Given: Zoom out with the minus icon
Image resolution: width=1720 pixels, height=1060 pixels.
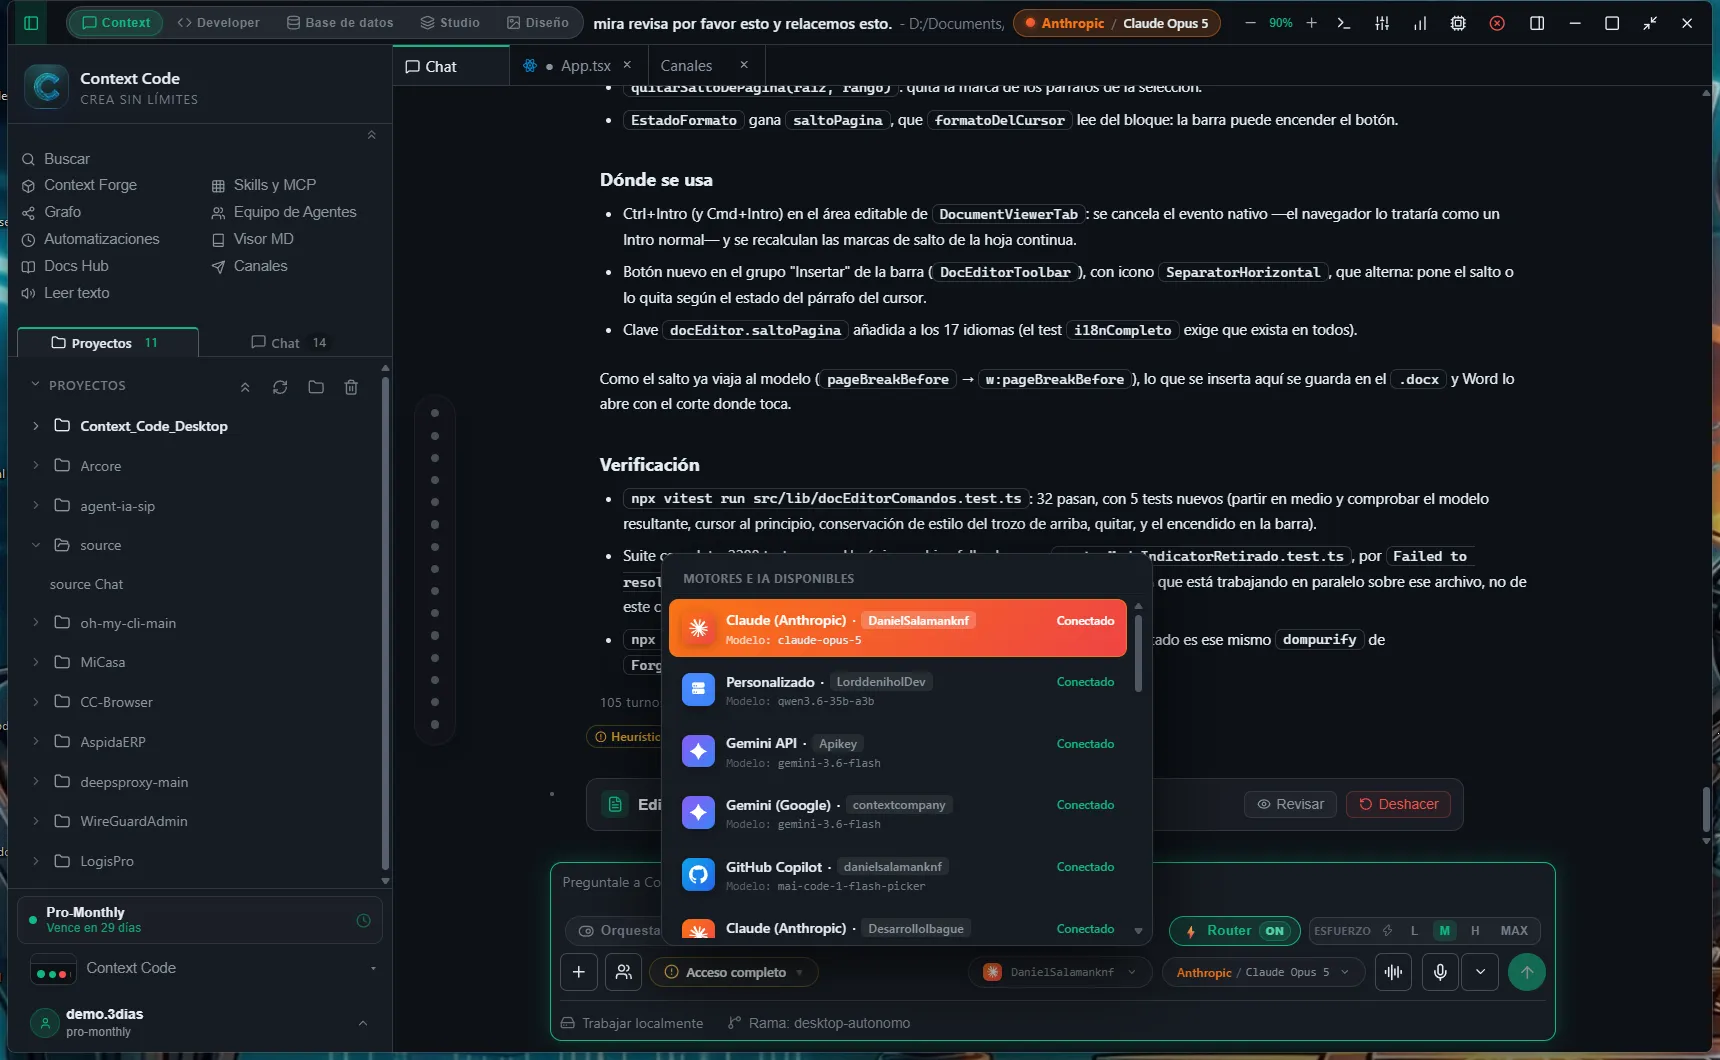Looking at the screenshot, I should tap(1250, 23).
